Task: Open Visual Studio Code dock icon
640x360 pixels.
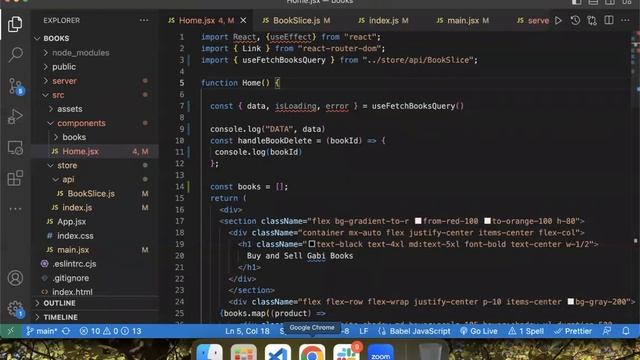Action: (278, 352)
